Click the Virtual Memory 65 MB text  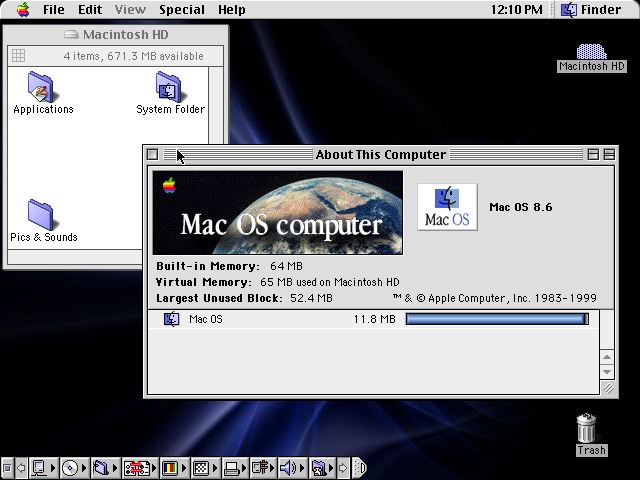(329, 282)
